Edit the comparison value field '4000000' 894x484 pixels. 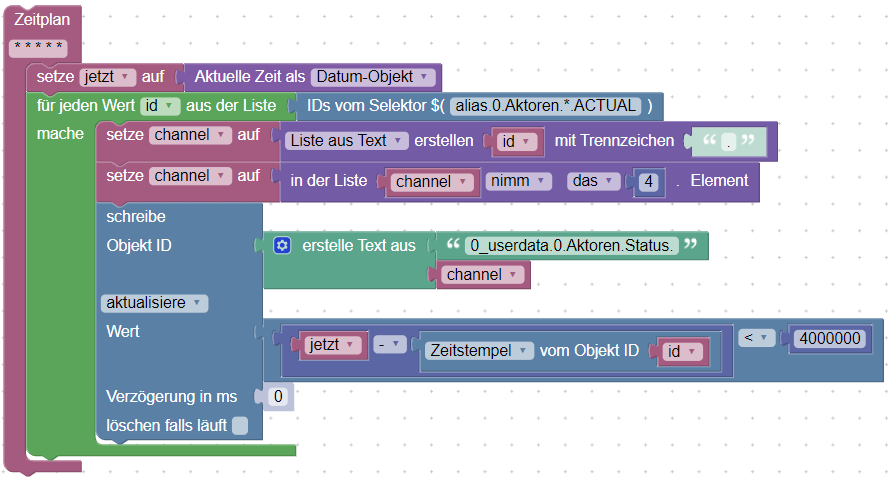pyautogui.click(x=830, y=339)
